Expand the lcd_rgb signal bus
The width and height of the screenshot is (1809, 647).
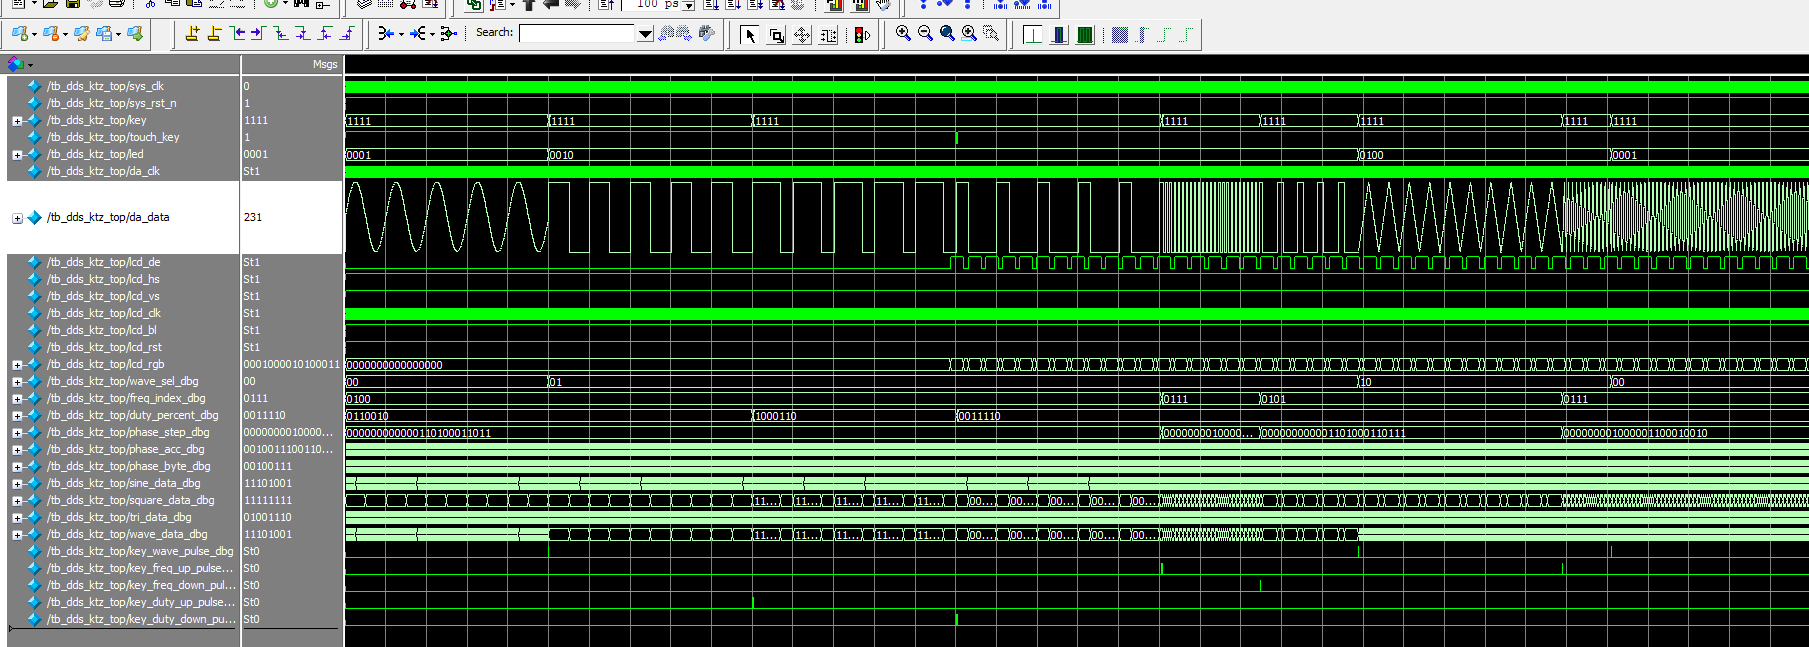pos(17,365)
